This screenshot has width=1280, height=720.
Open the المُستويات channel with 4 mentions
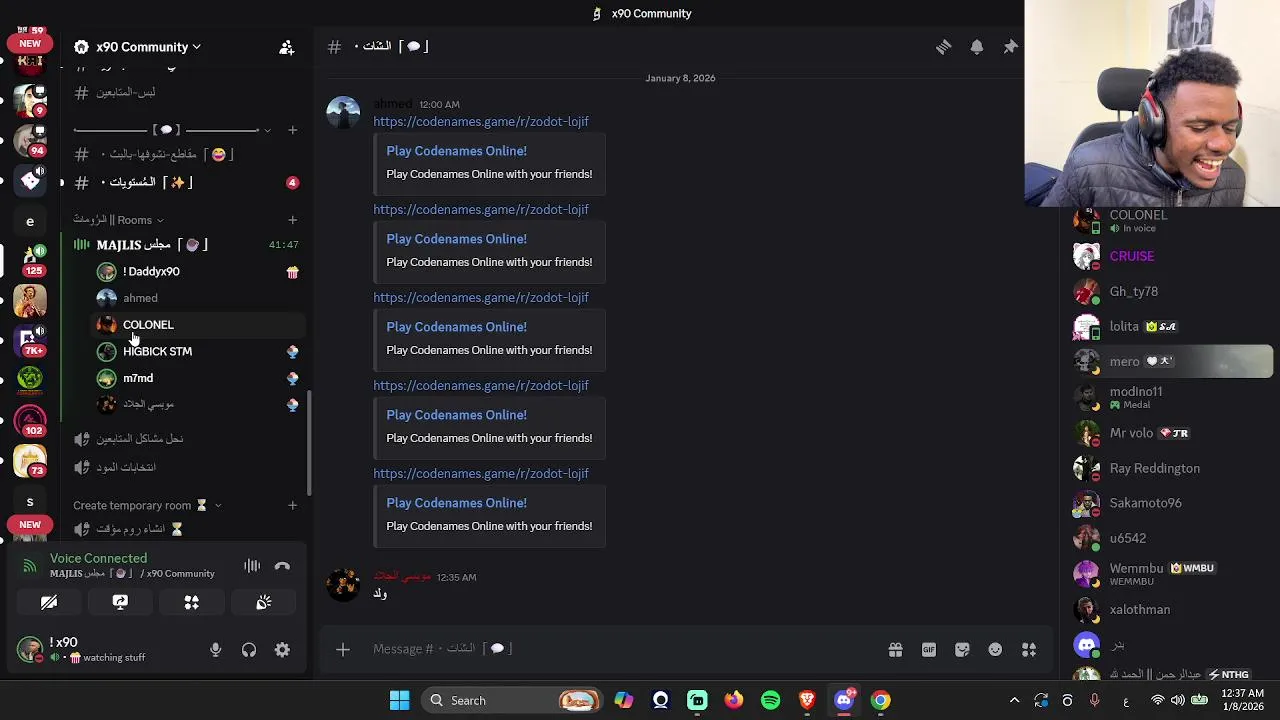pyautogui.click(x=186, y=182)
